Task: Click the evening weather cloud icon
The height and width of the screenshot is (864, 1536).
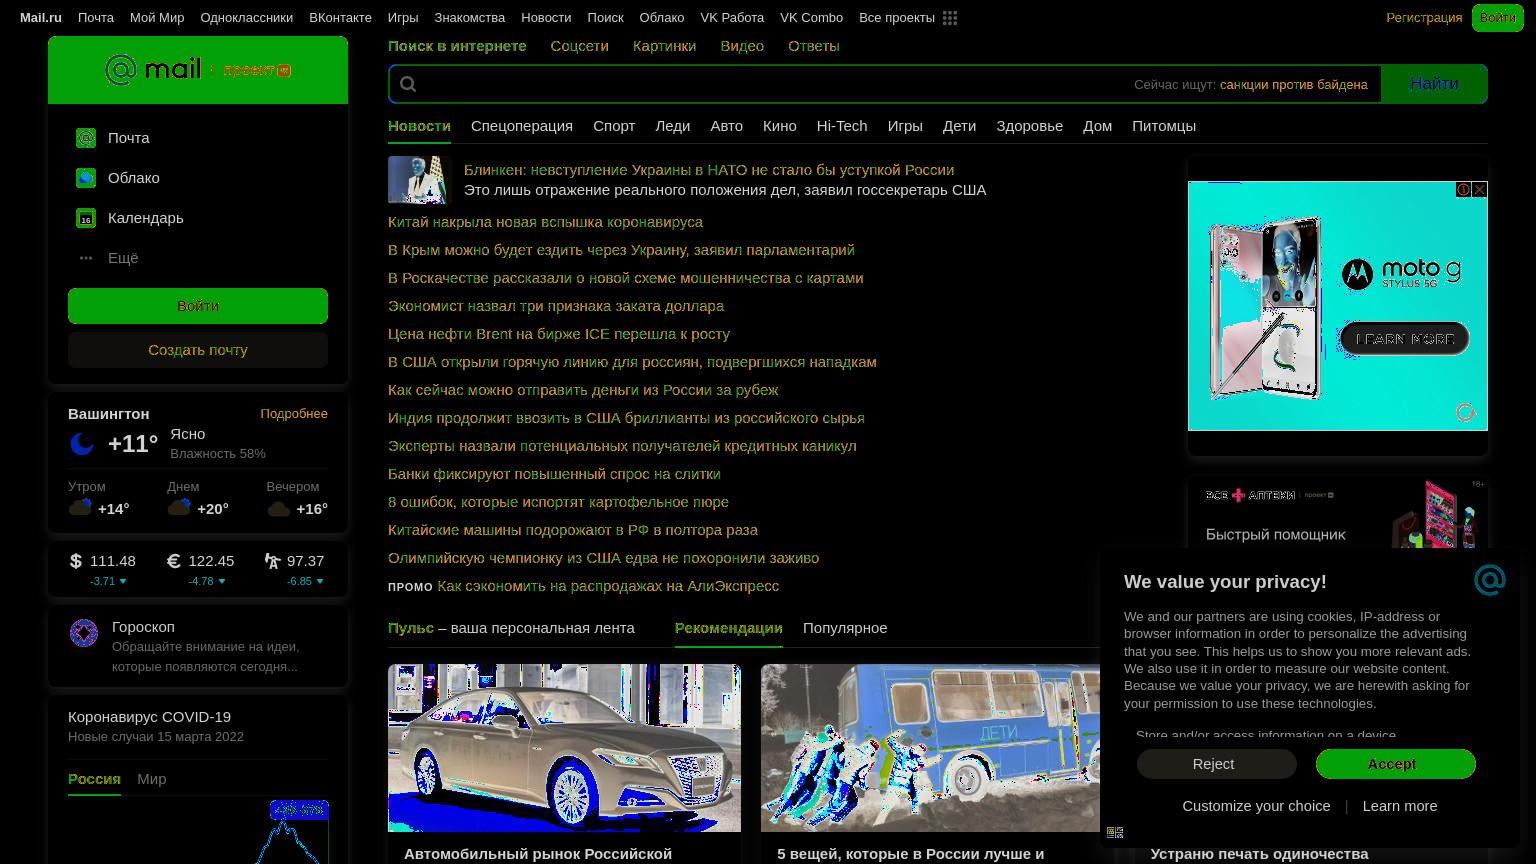Action: pyautogui.click(x=278, y=508)
